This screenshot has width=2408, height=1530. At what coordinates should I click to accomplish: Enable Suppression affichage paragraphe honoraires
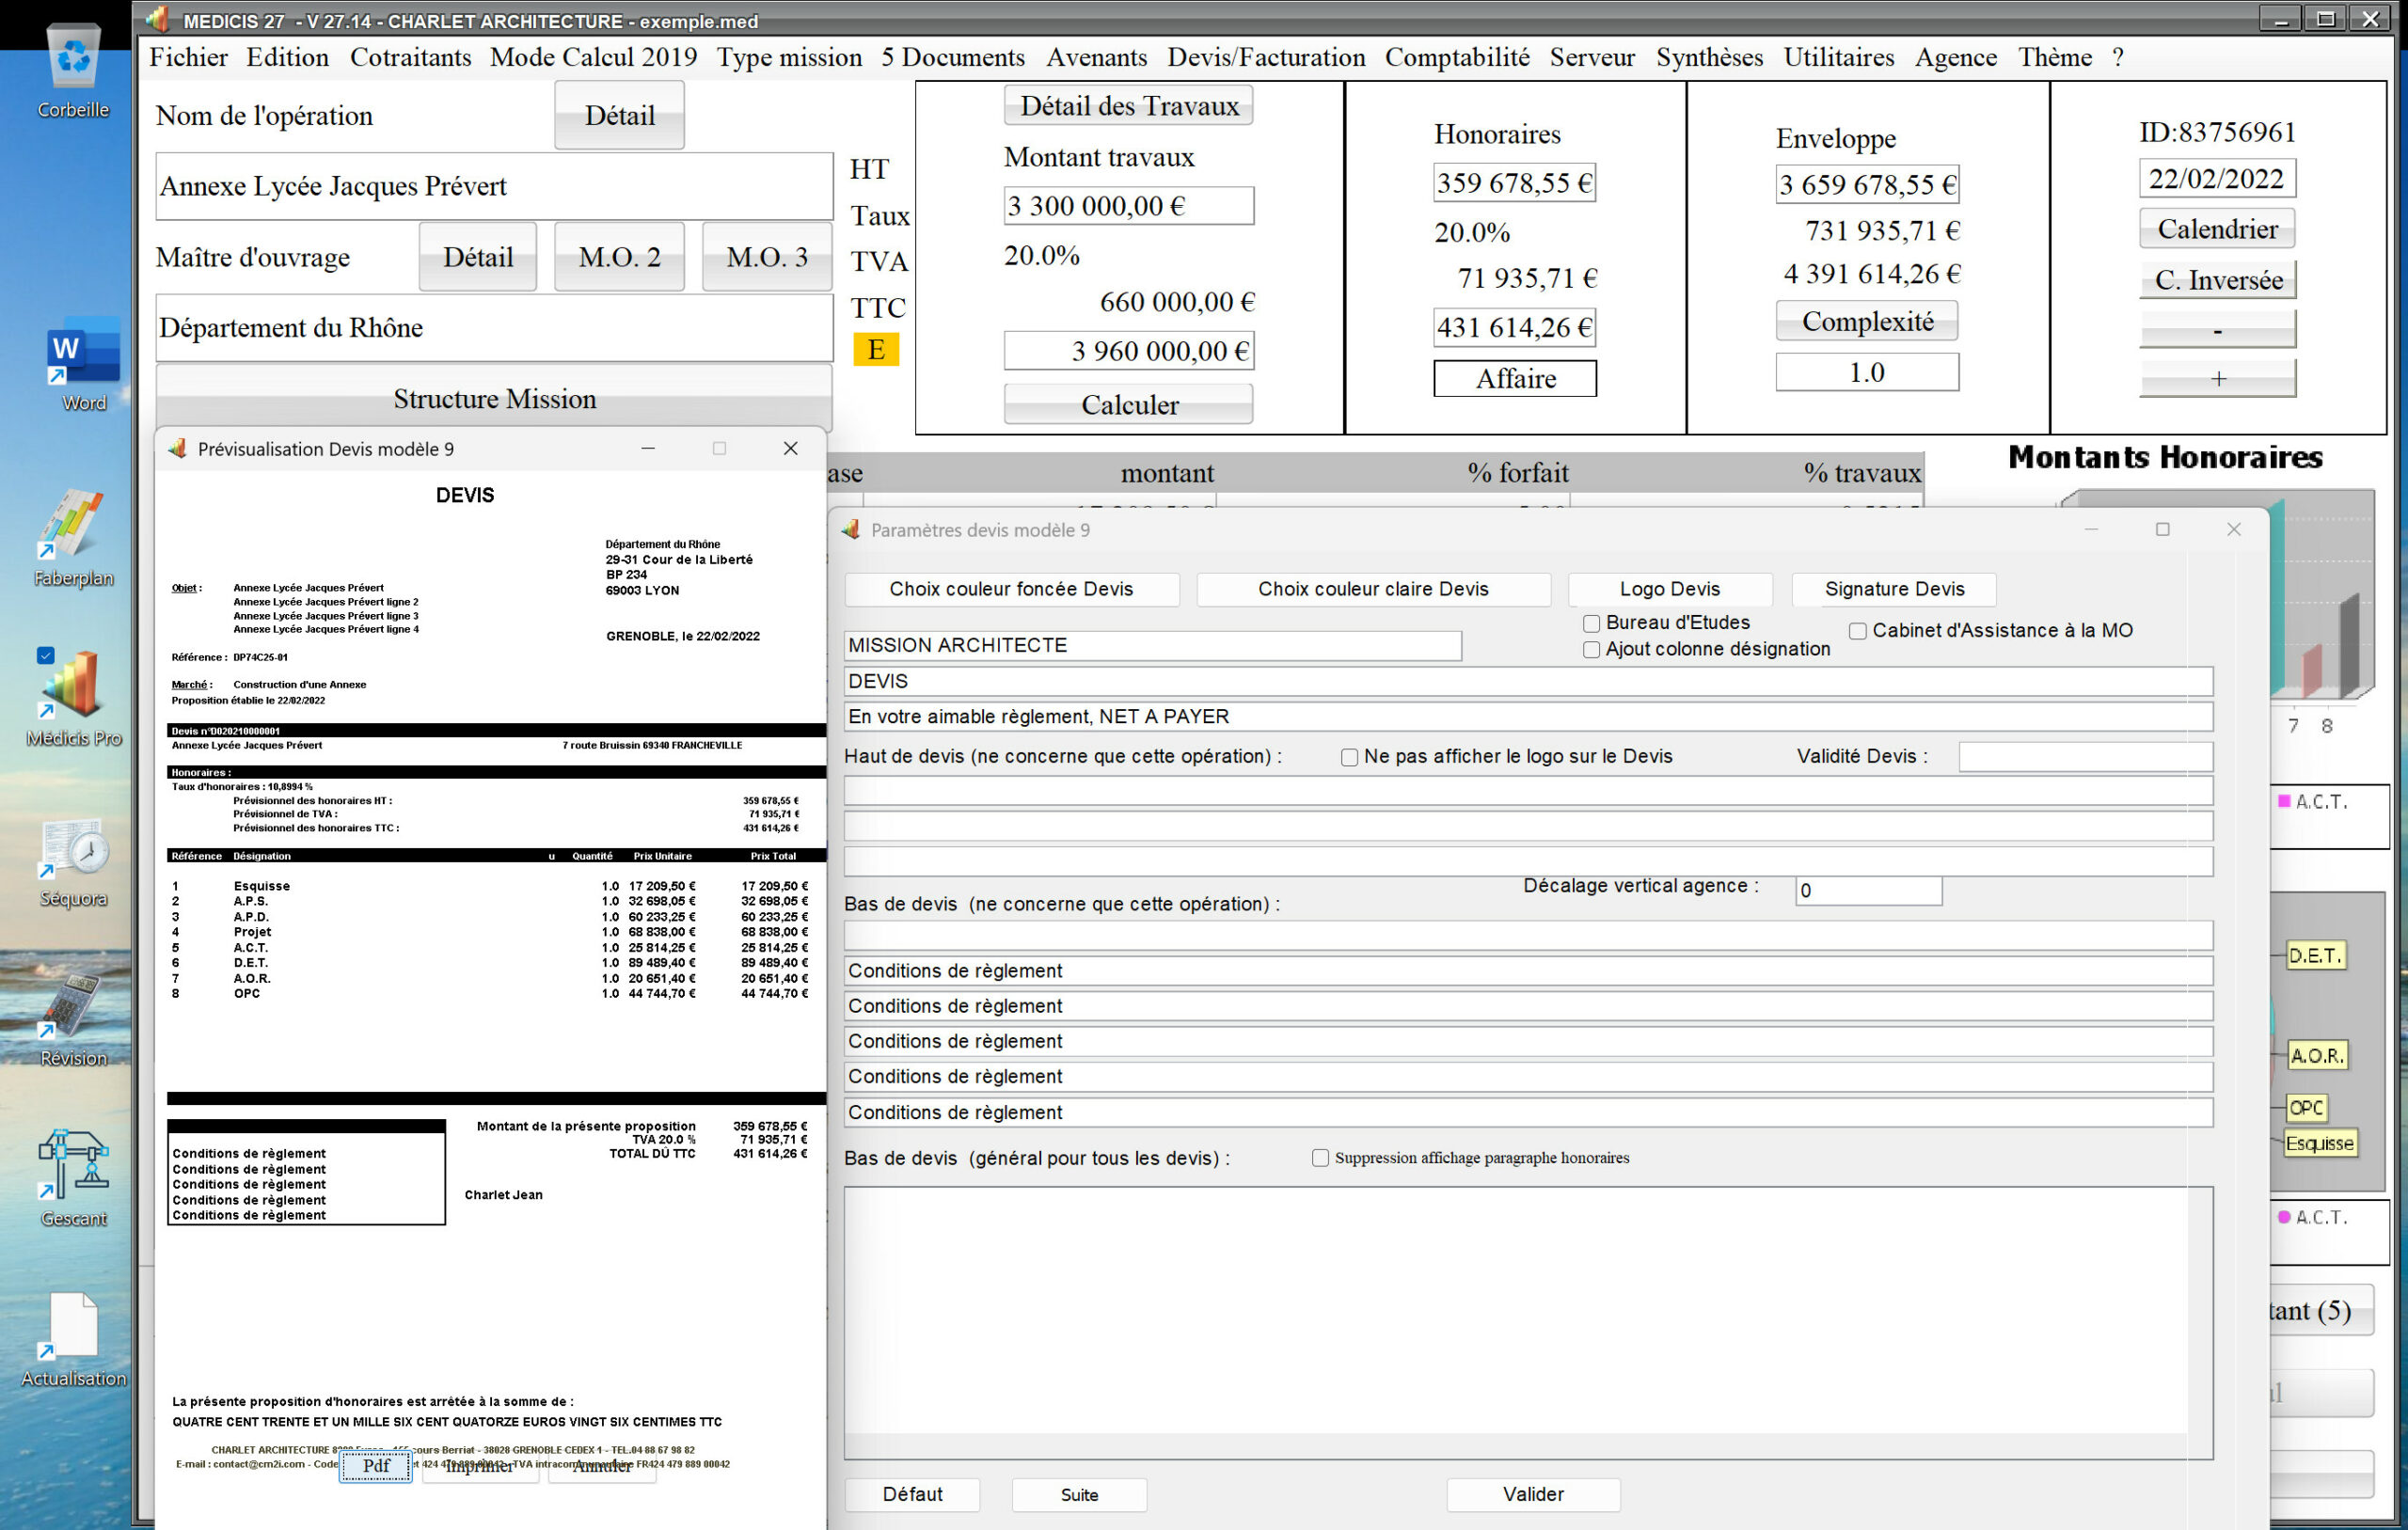[x=1320, y=1158]
